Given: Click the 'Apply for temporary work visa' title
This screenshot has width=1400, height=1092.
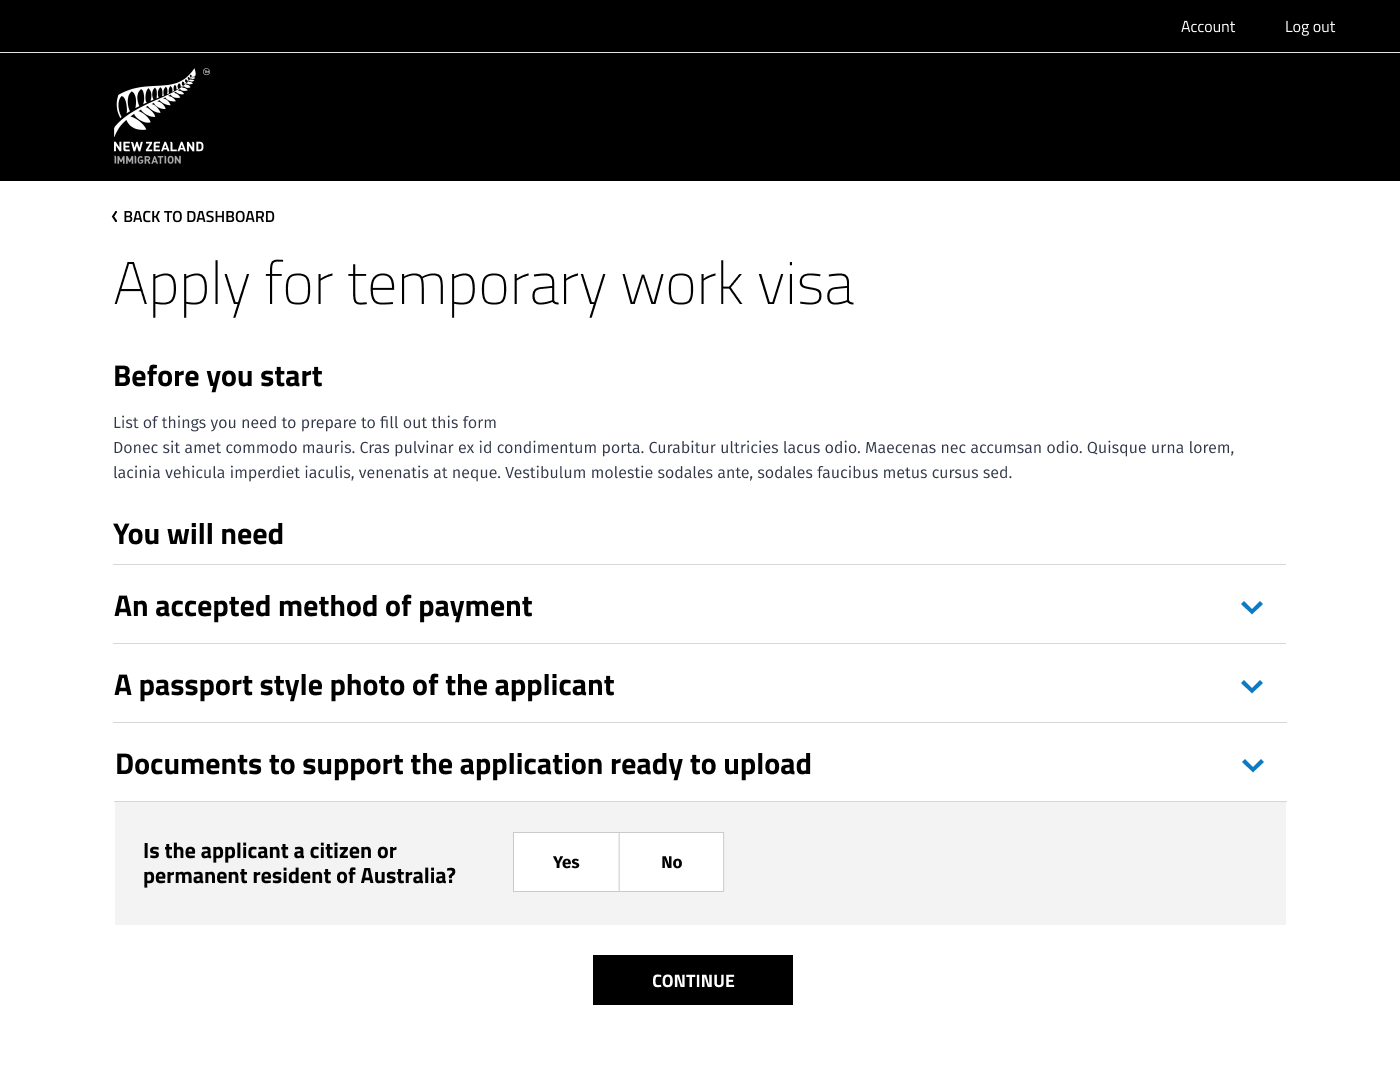Looking at the screenshot, I should [483, 285].
